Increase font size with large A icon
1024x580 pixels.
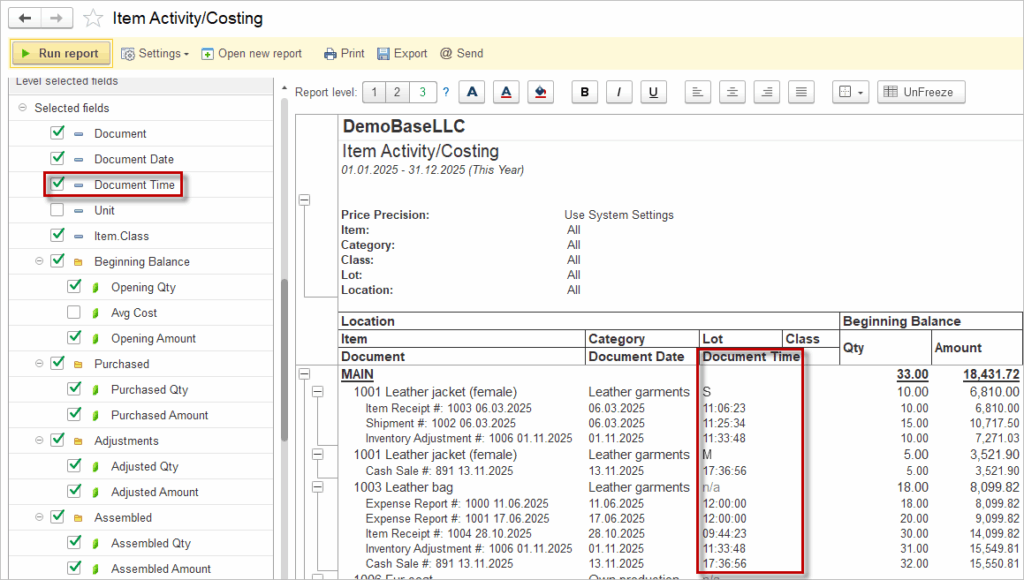472,92
